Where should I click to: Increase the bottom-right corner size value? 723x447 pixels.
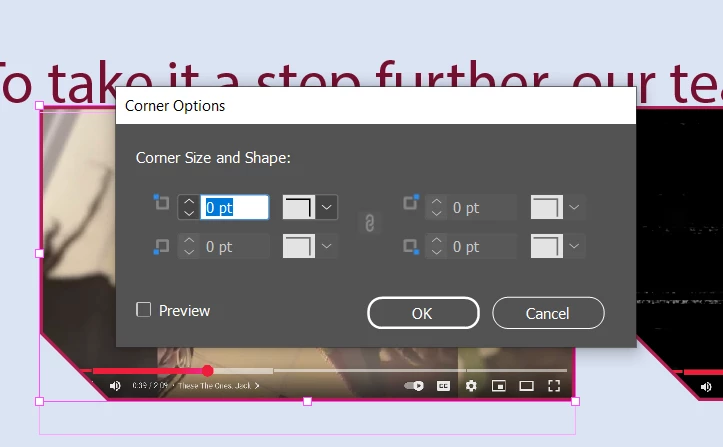[436, 241]
